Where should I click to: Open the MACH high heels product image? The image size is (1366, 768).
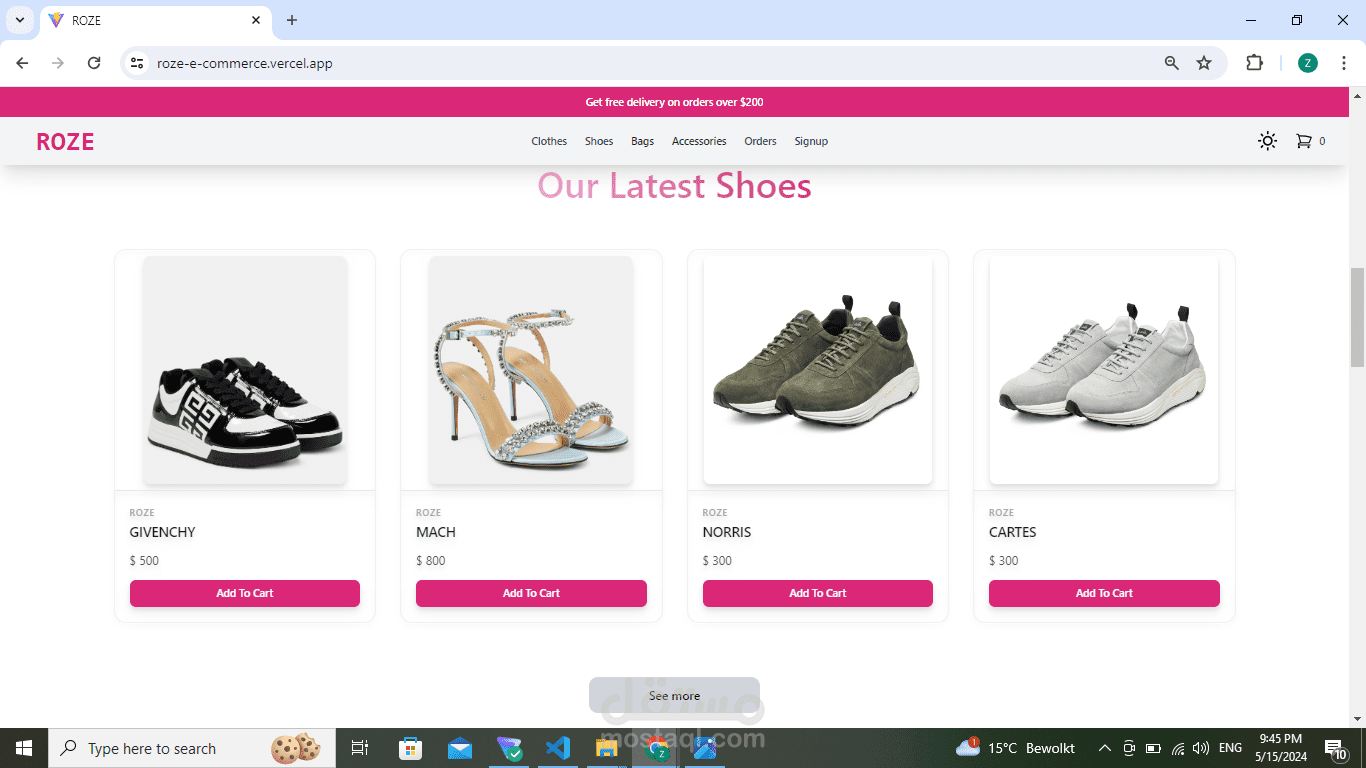coord(531,370)
